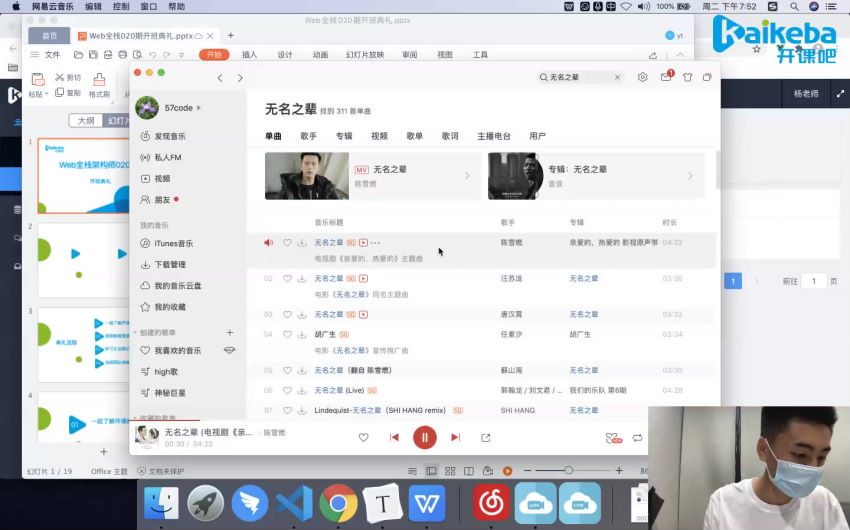Skip to the next track
The image size is (850, 530).
click(x=455, y=437)
